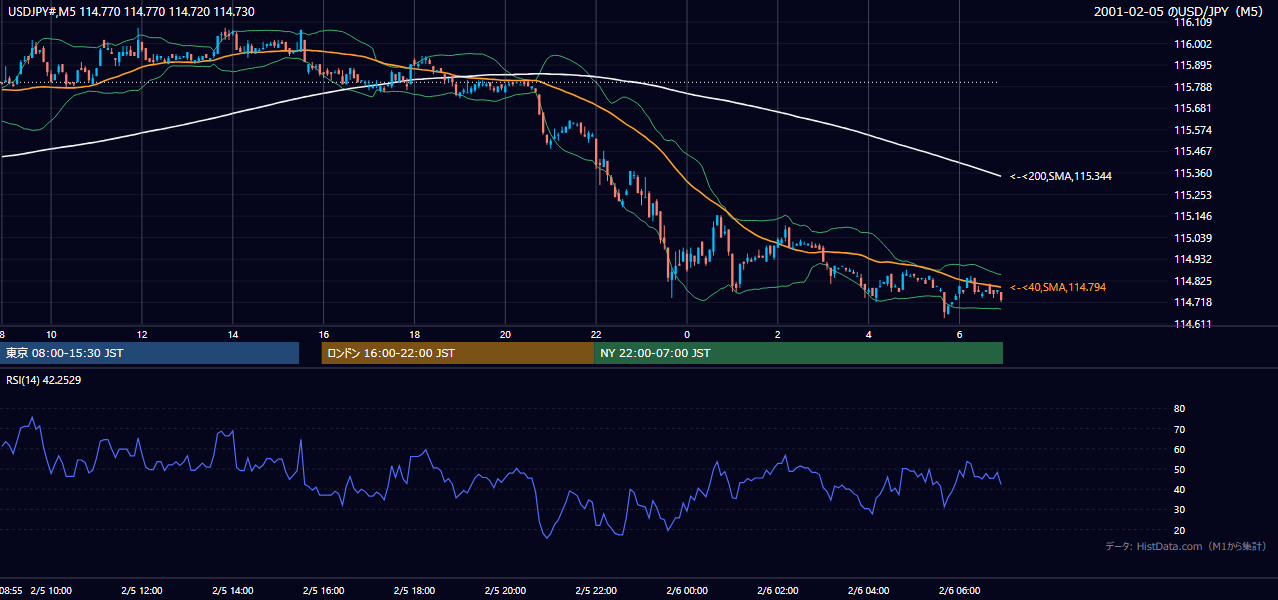Click RSI scale value 20 on right axis

coord(1179,530)
